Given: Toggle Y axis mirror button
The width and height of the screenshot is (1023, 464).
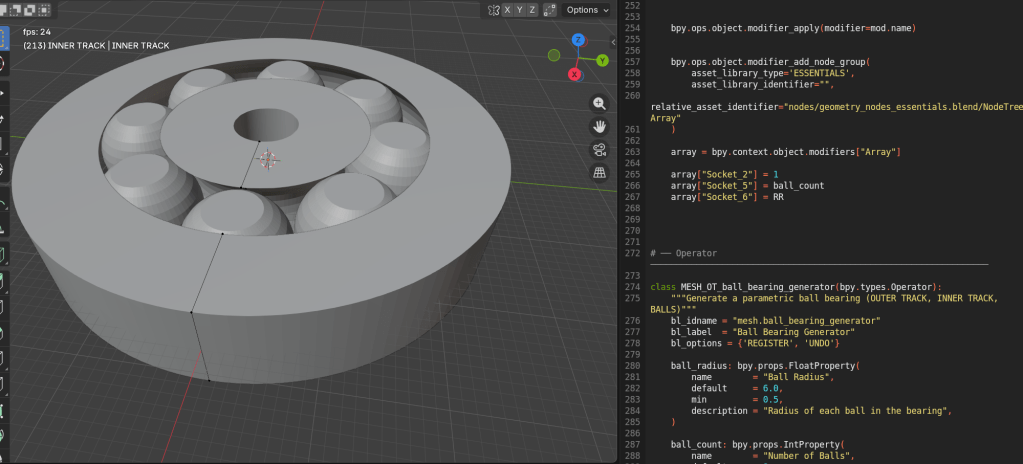Looking at the screenshot, I should (x=519, y=10).
